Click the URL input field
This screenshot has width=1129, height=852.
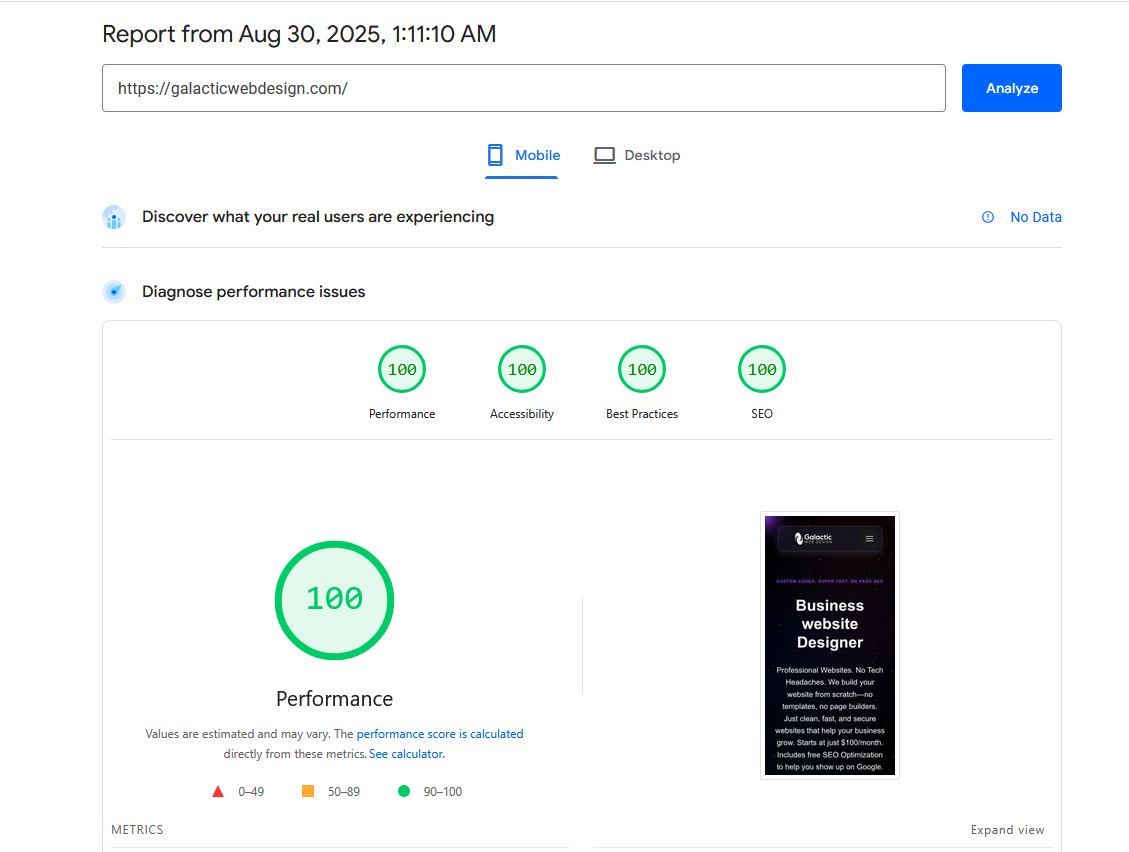click(x=523, y=88)
